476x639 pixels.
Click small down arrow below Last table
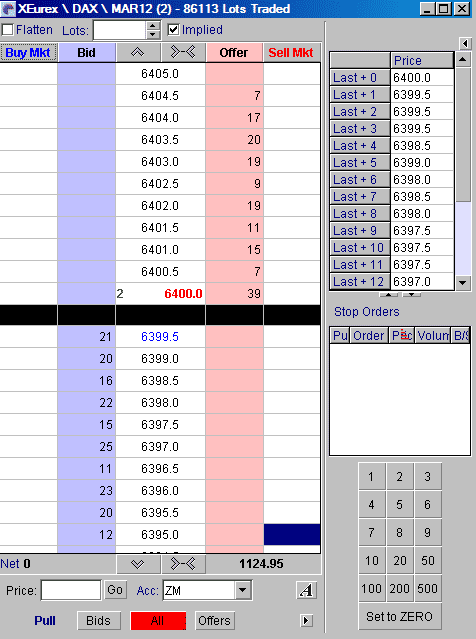[x=412, y=294]
